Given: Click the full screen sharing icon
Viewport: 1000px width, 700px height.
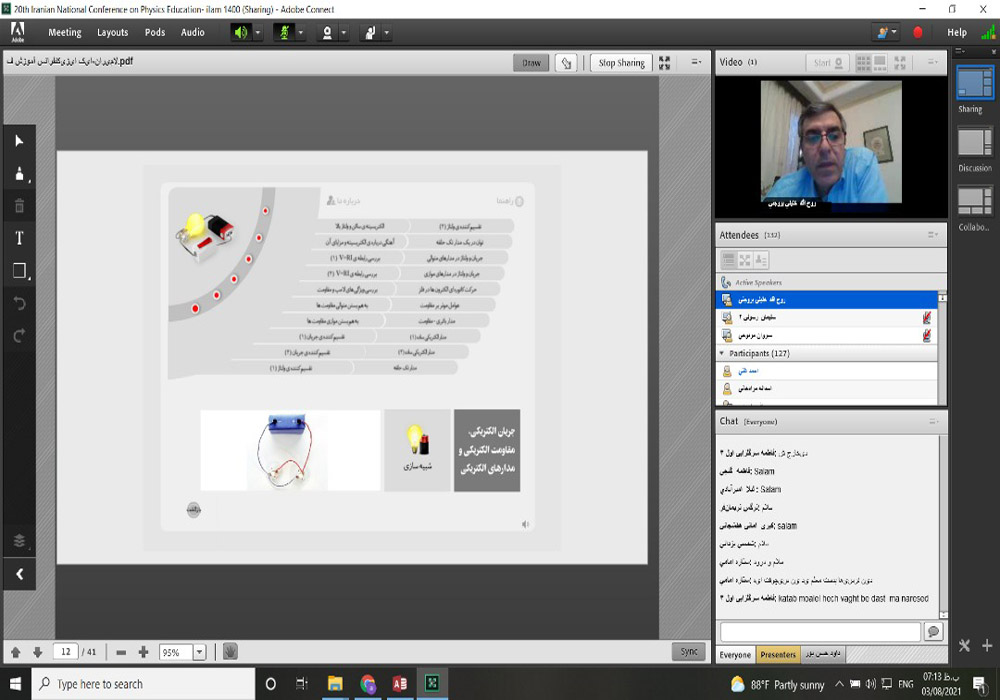Looking at the screenshot, I should pyautogui.click(x=665, y=63).
